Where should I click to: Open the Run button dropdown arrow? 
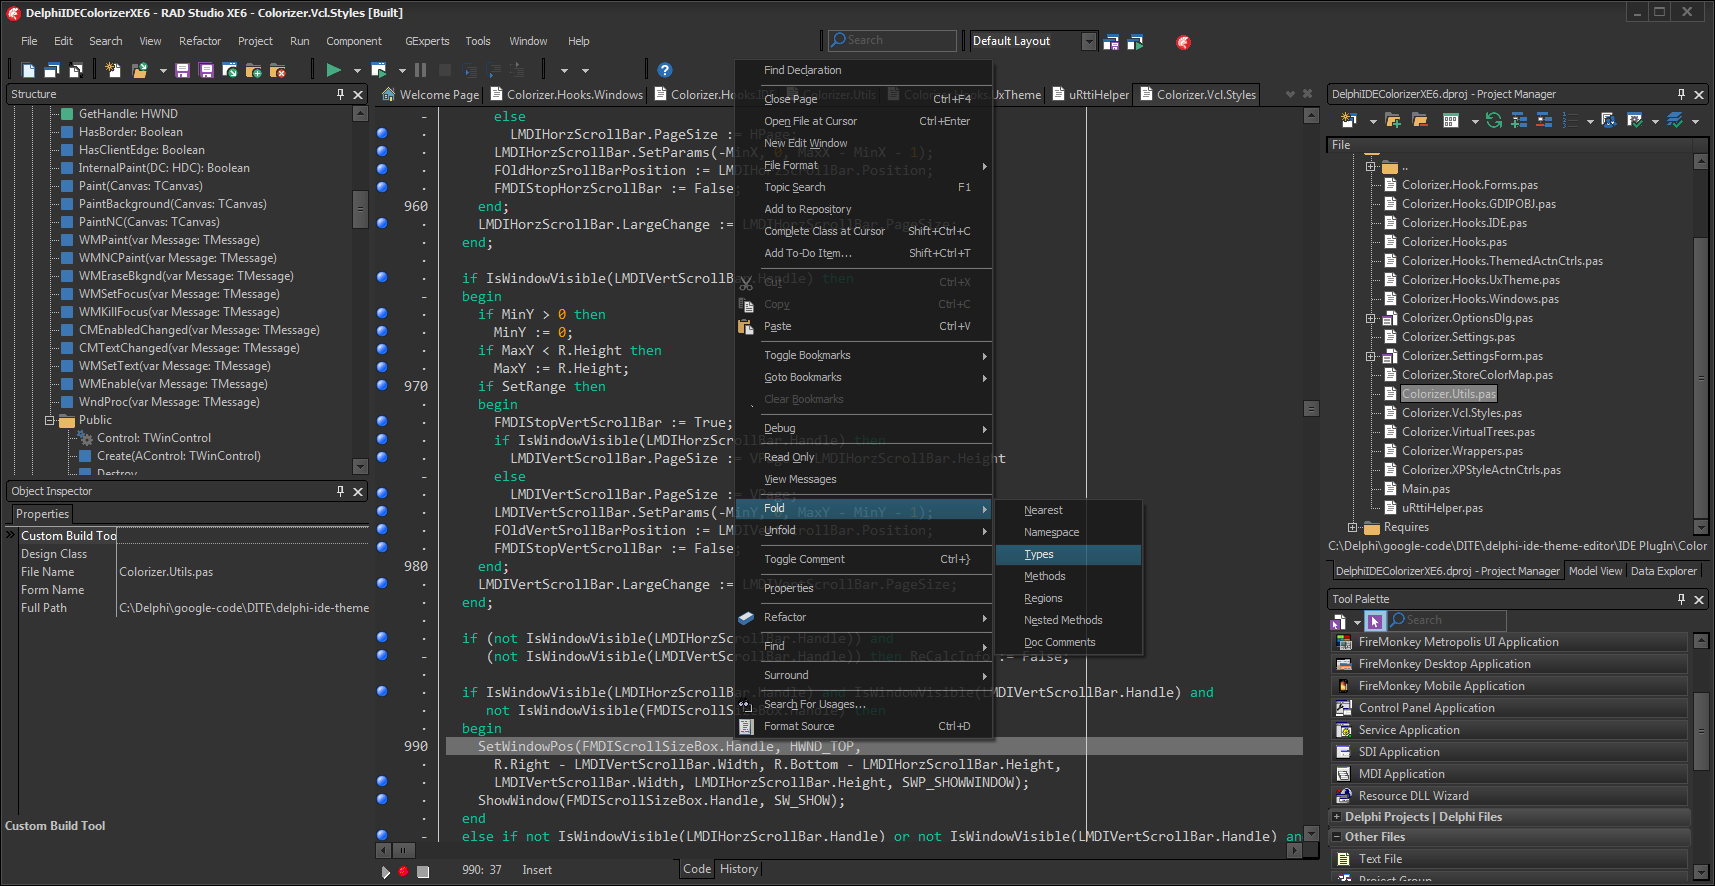point(358,71)
